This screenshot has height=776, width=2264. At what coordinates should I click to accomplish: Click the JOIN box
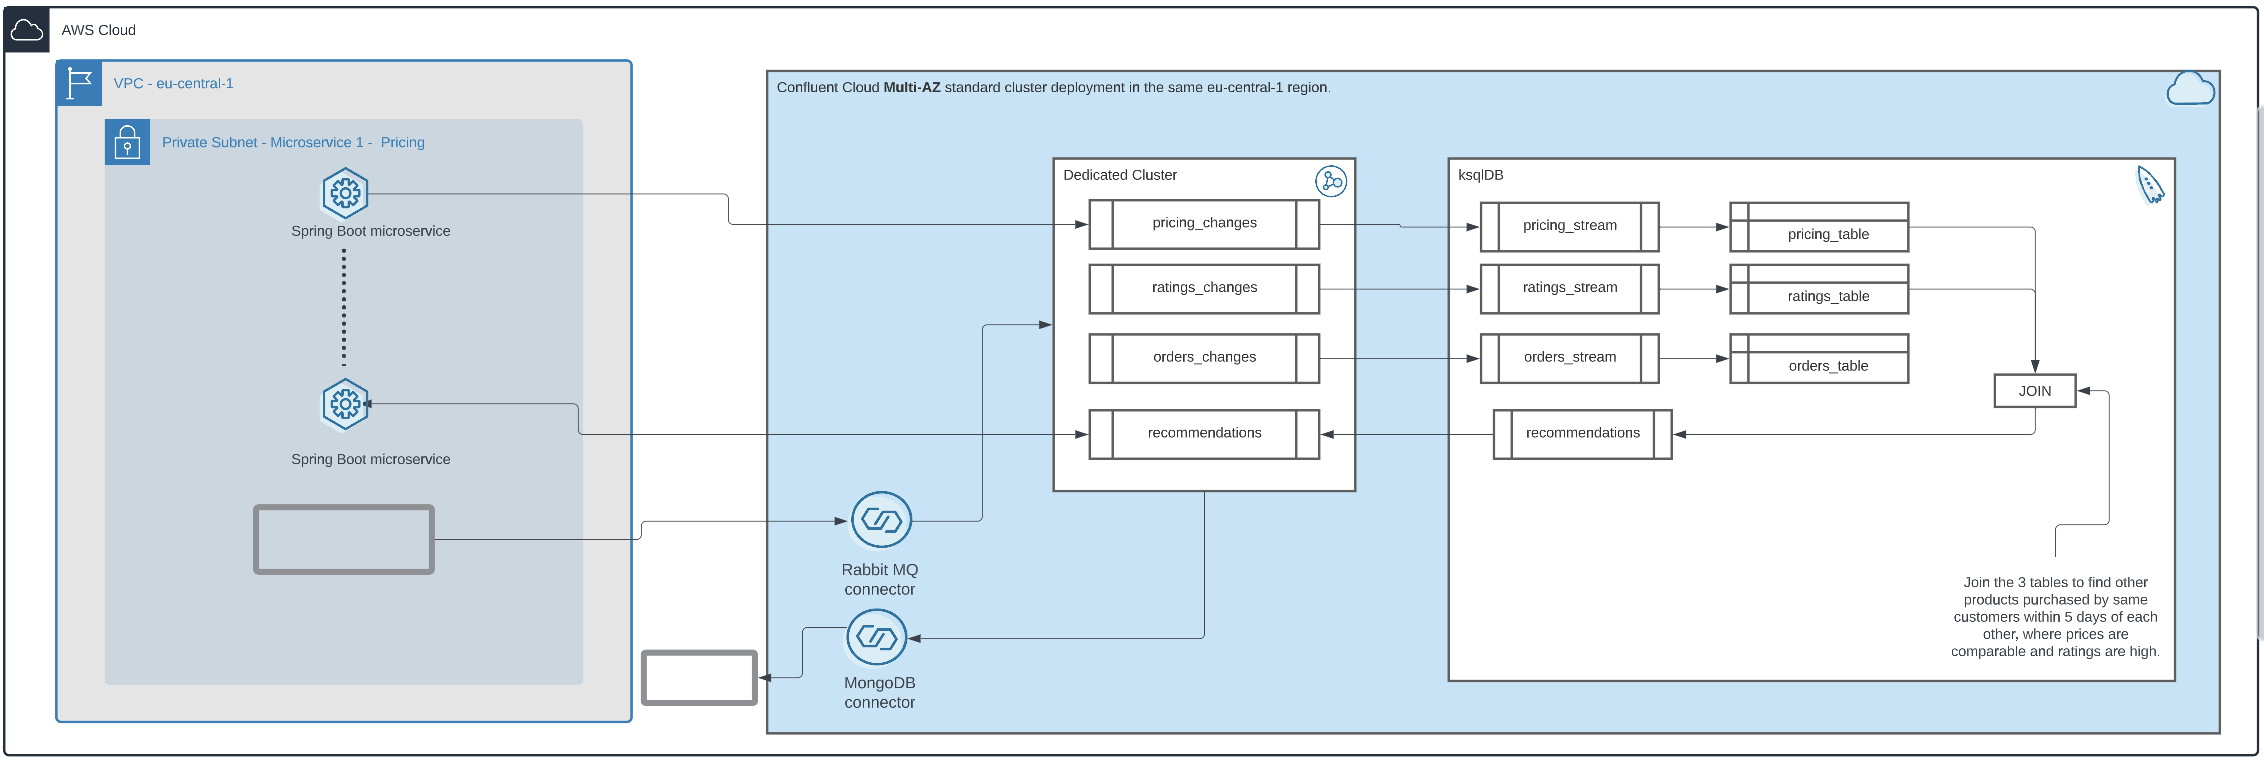point(2035,391)
